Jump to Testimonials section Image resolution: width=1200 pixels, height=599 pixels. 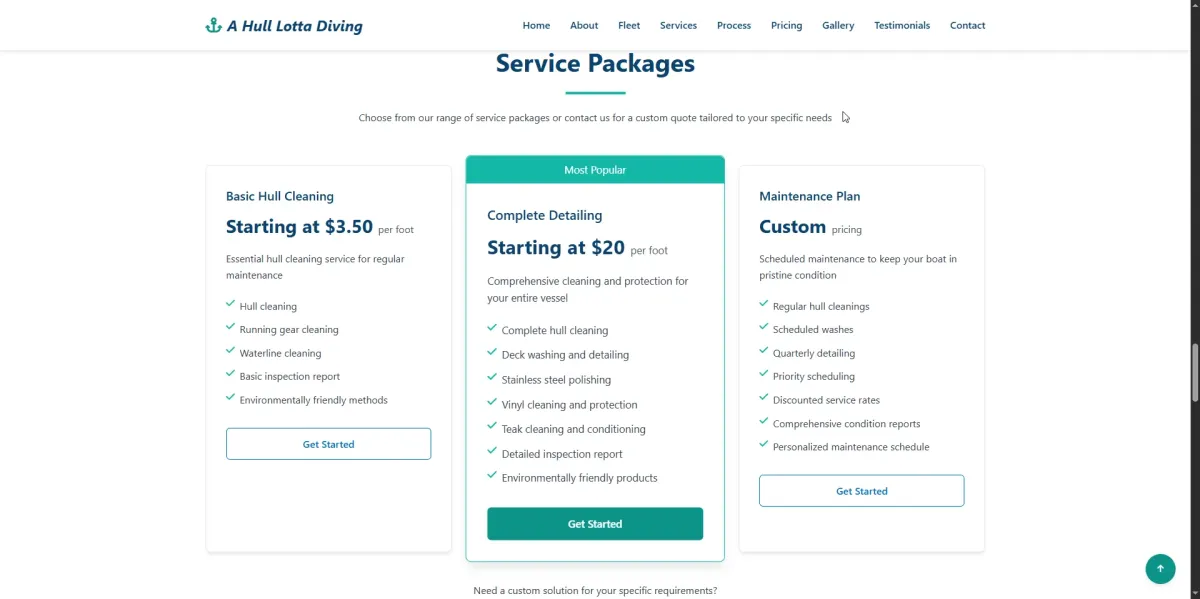[901, 26]
